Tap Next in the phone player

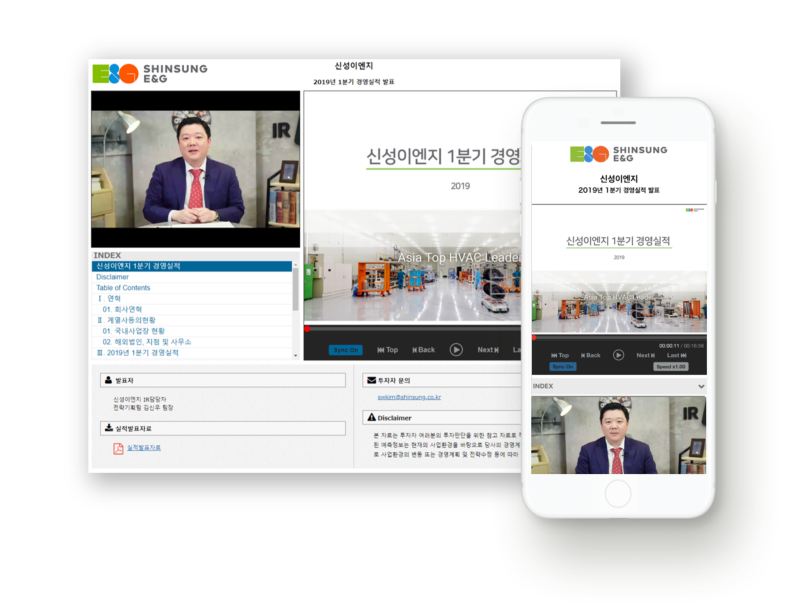pyautogui.click(x=645, y=355)
